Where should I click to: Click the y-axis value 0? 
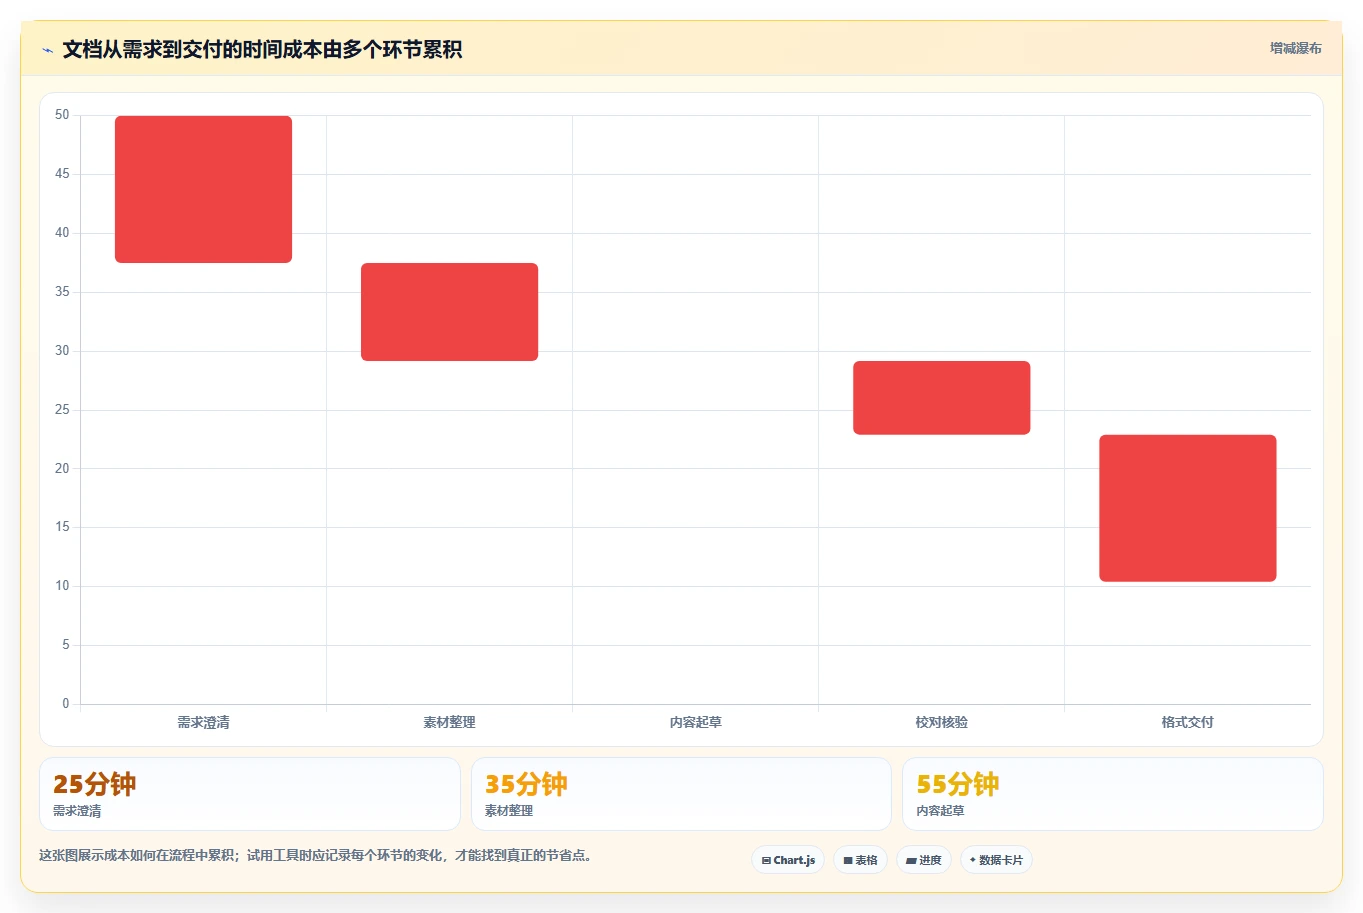(x=66, y=704)
